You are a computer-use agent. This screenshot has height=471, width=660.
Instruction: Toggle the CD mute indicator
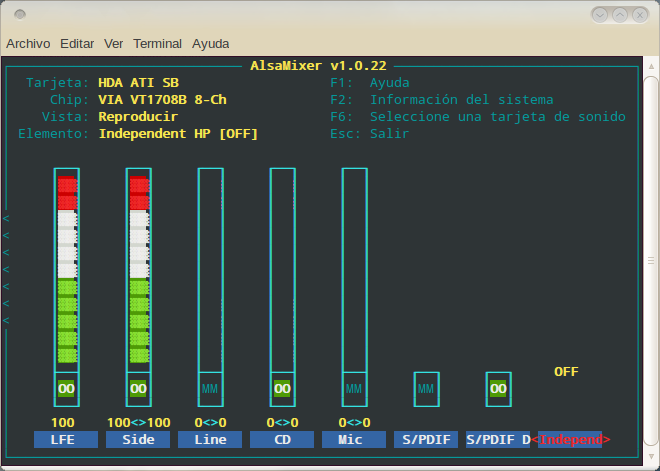point(282,389)
